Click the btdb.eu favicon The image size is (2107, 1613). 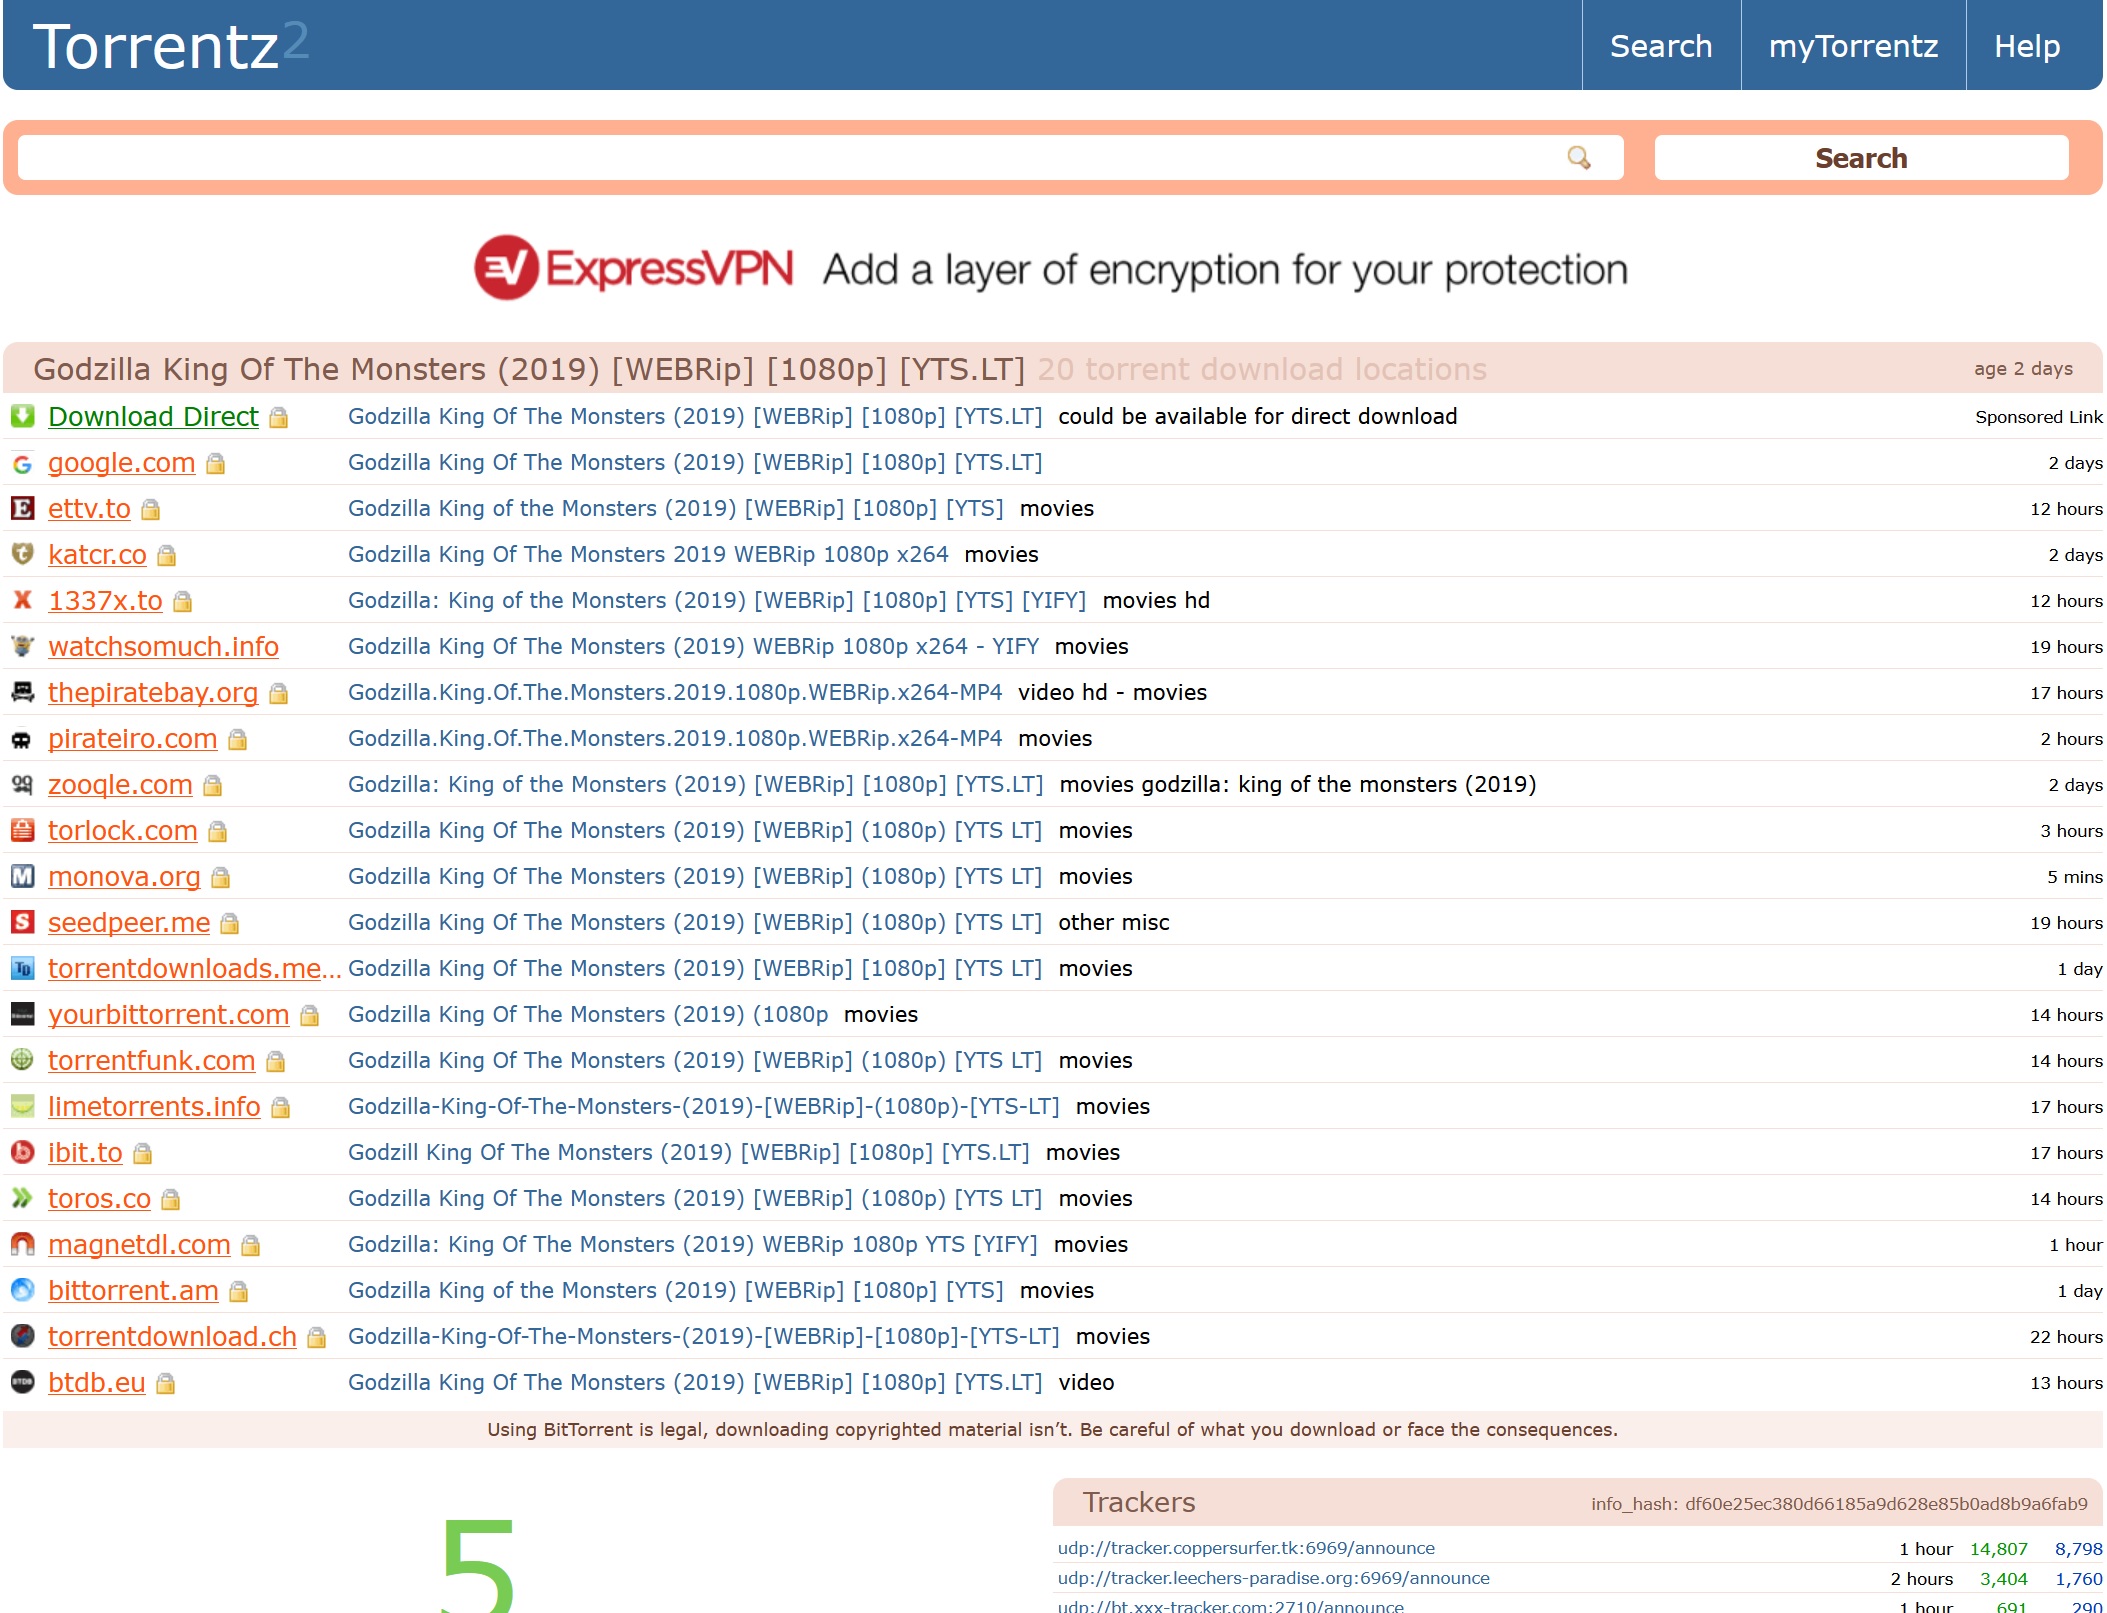(22, 1382)
